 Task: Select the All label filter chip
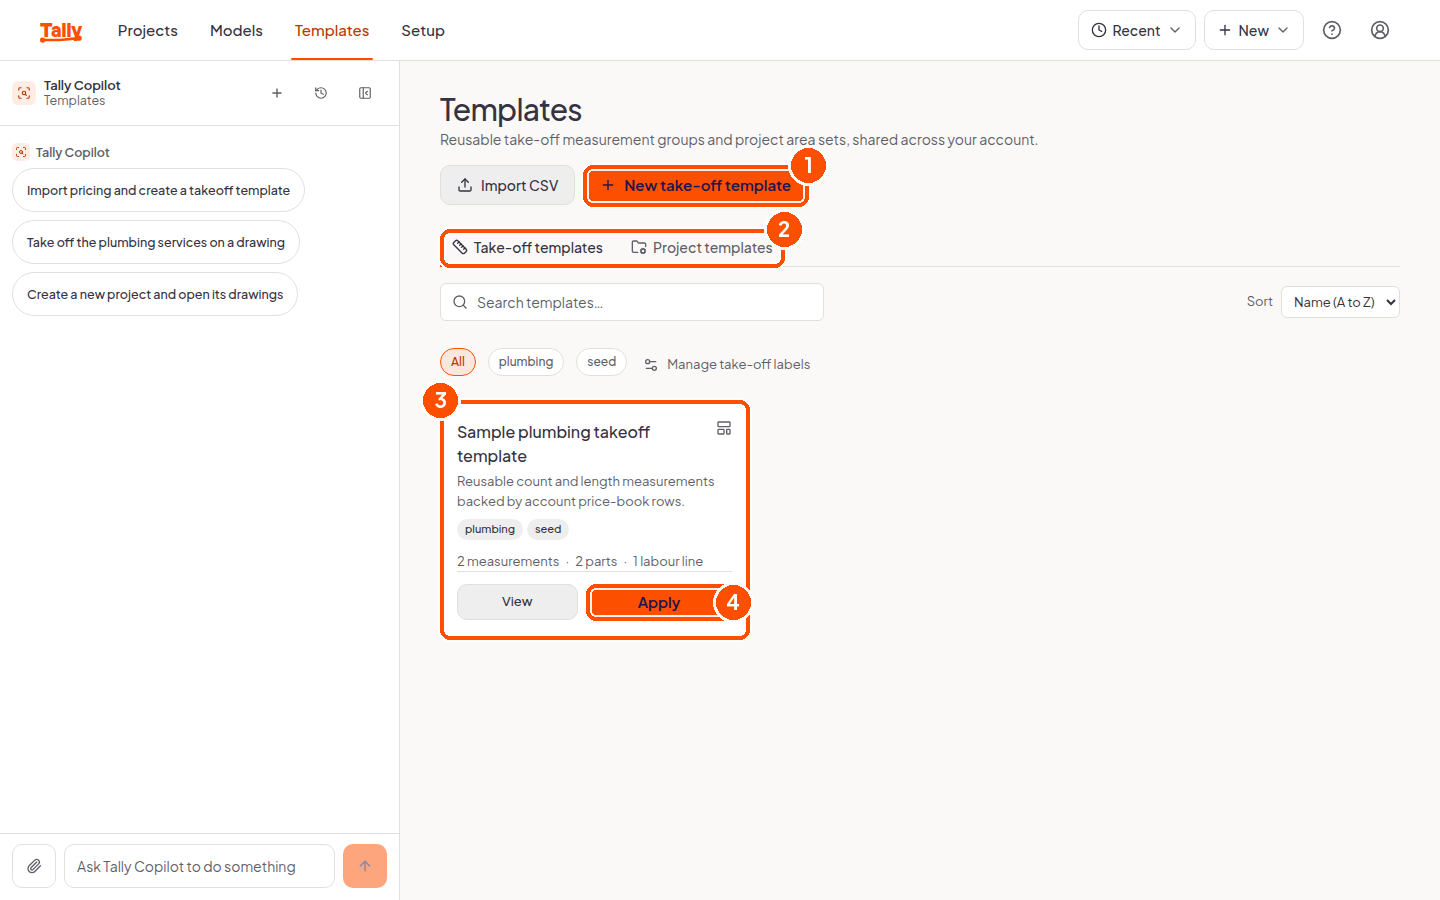pyautogui.click(x=458, y=362)
